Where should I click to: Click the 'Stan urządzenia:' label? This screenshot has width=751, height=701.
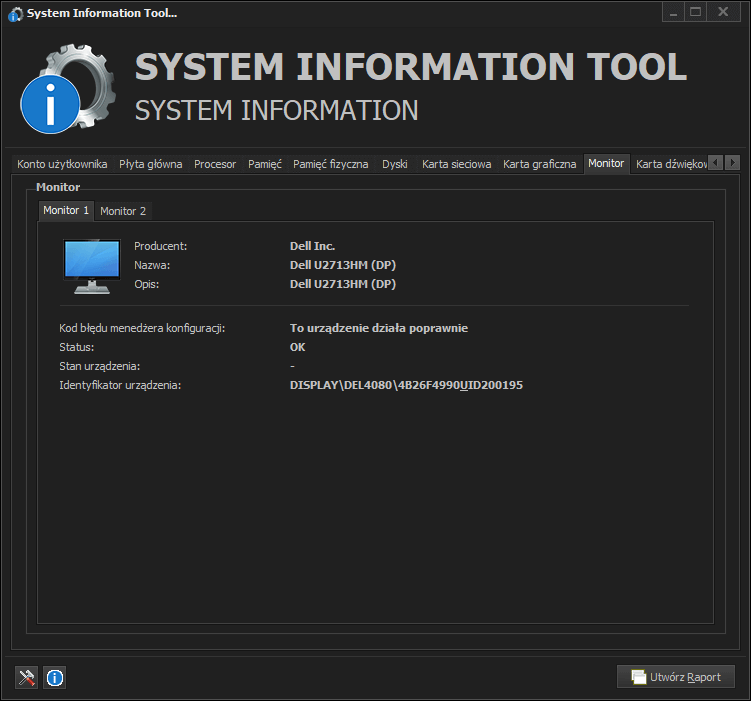coord(100,366)
